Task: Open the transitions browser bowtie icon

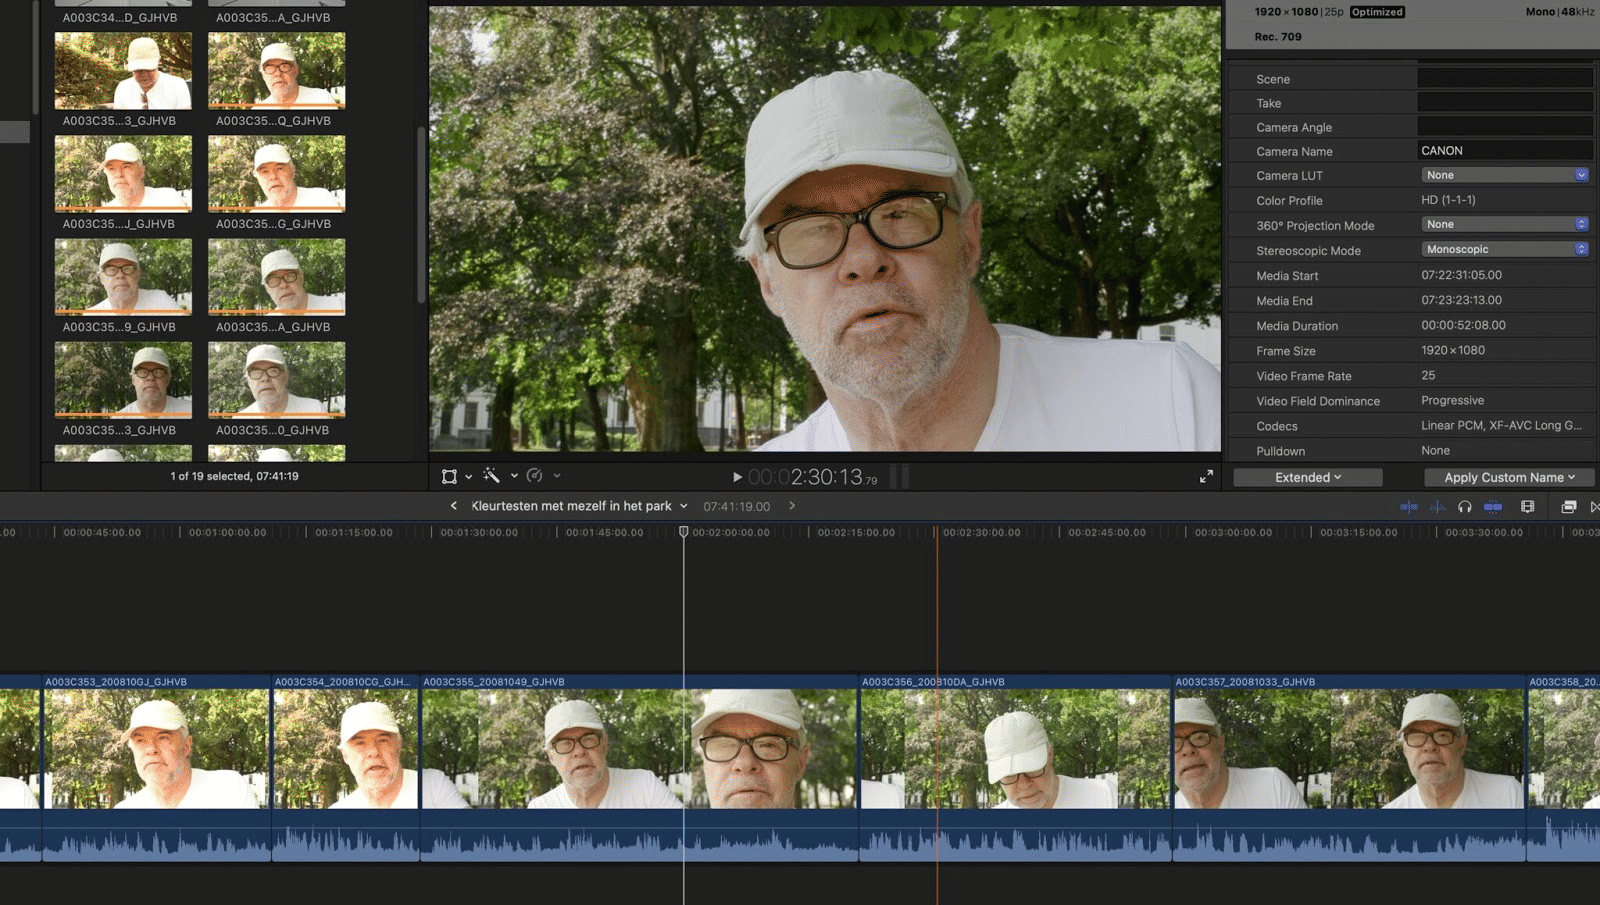Action: click(1594, 507)
